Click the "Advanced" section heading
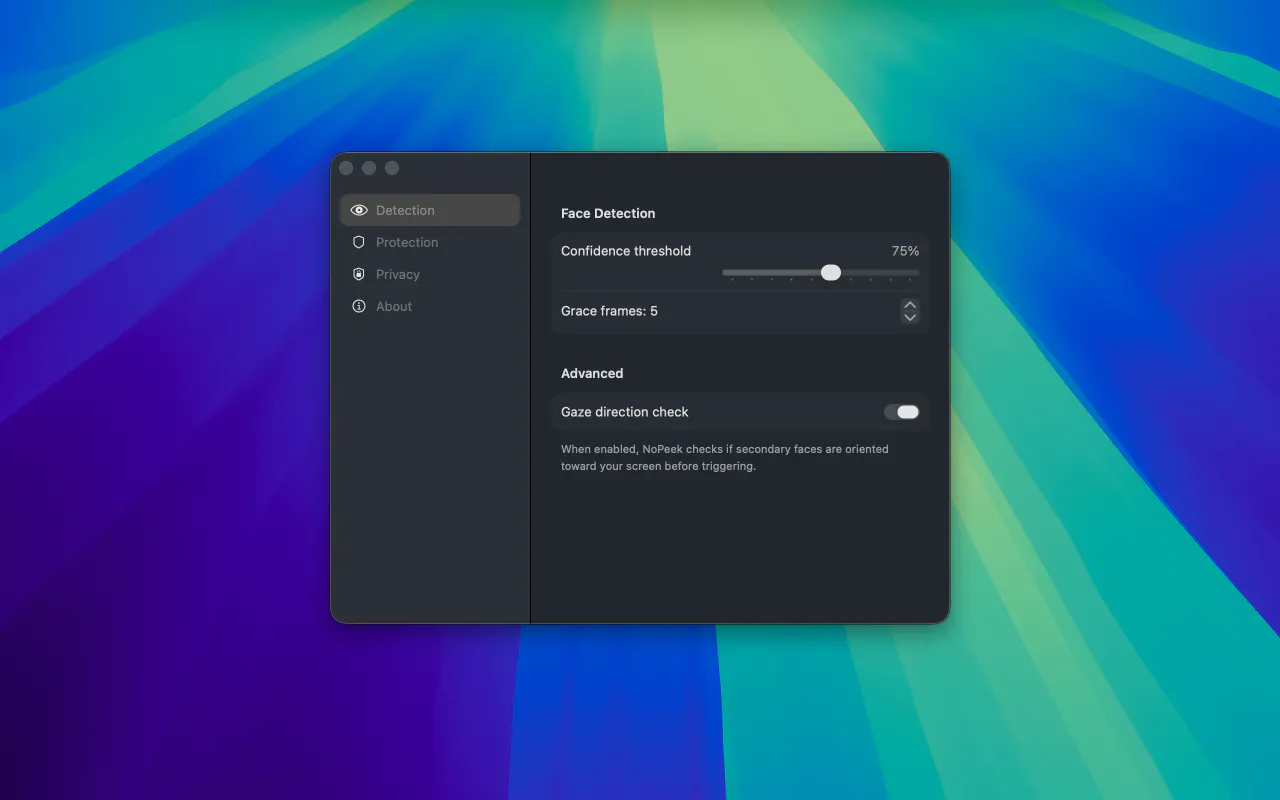 pyautogui.click(x=592, y=373)
